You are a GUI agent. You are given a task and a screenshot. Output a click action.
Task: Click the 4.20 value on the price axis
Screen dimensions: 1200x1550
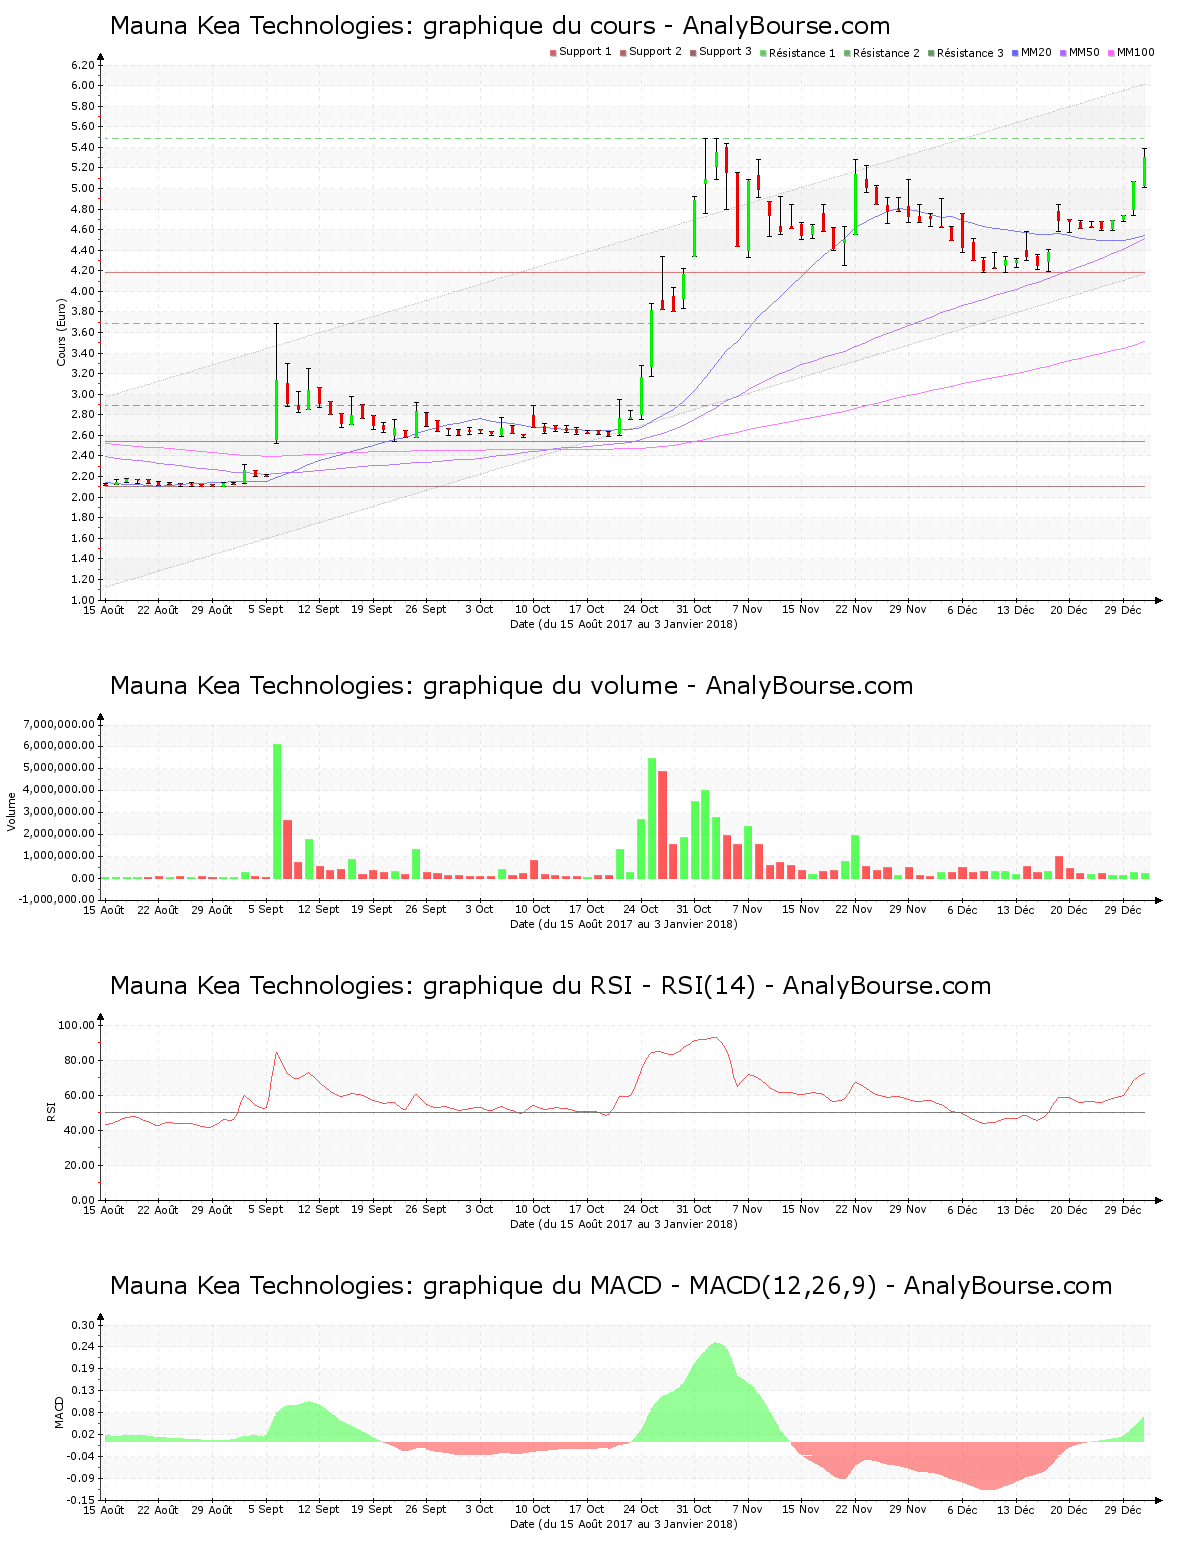83,271
